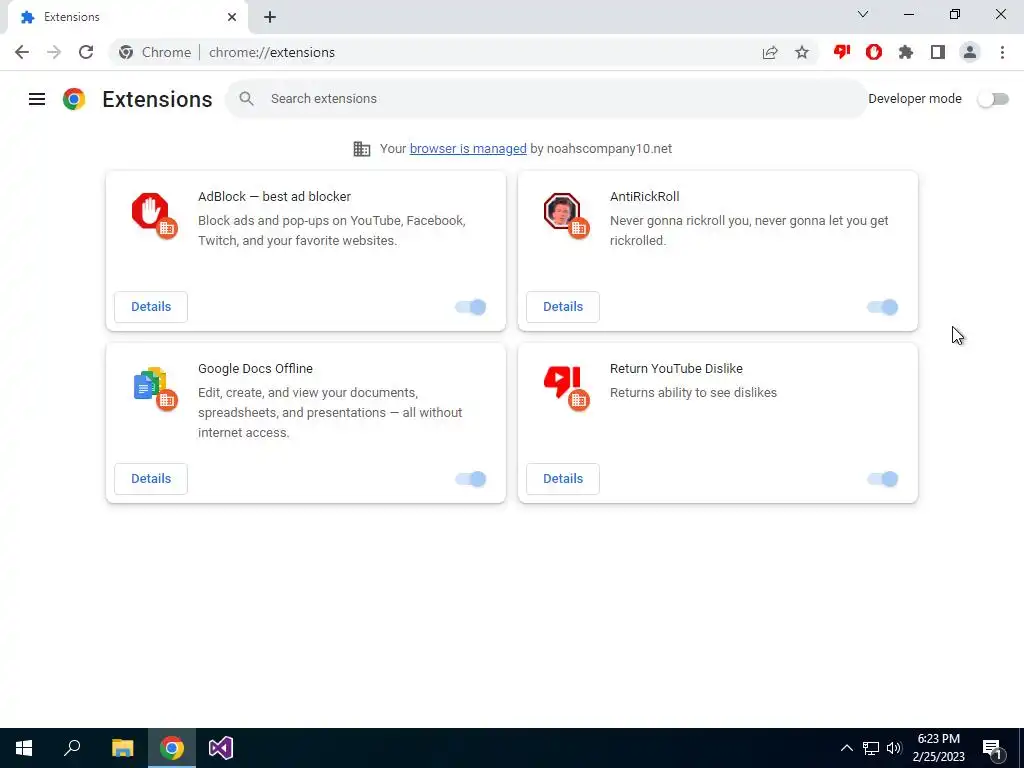The height and width of the screenshot is (768, 1024).
Task: Open Chrome's three-dot menu
Action: point(1002,52)
